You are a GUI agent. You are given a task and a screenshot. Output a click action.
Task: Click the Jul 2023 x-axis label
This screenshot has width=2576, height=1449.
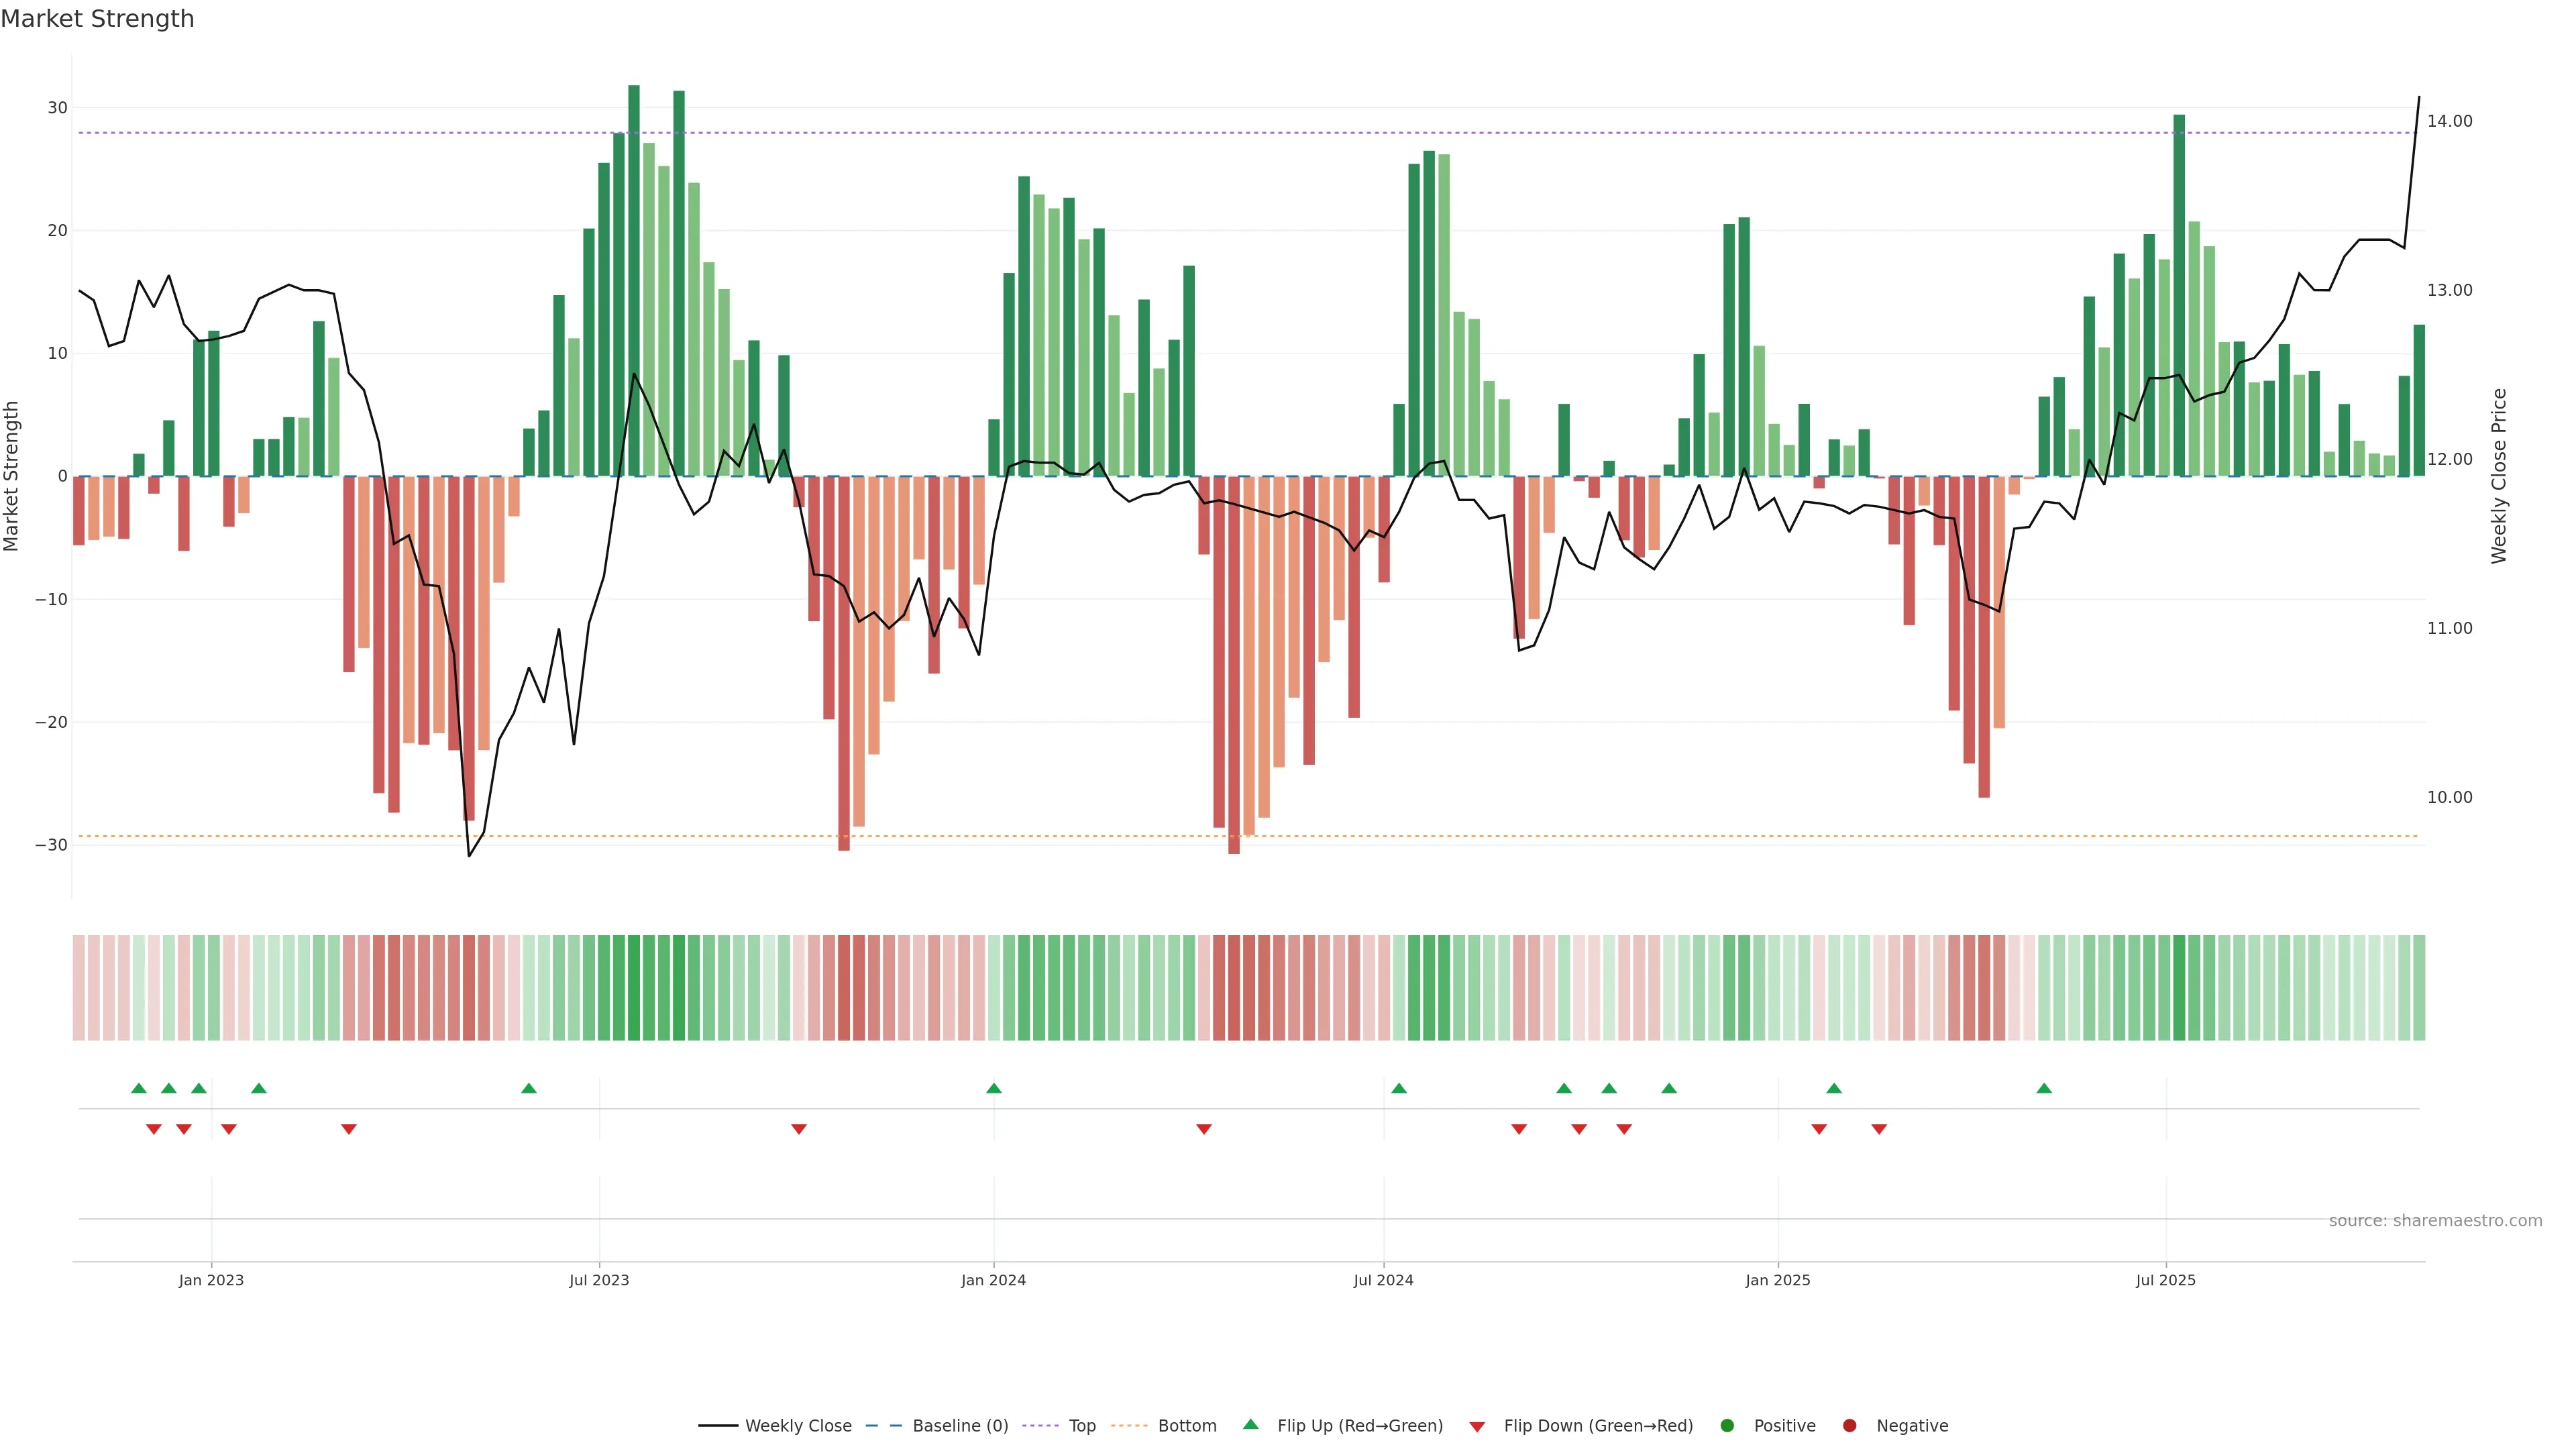(x=599, y=1280)
